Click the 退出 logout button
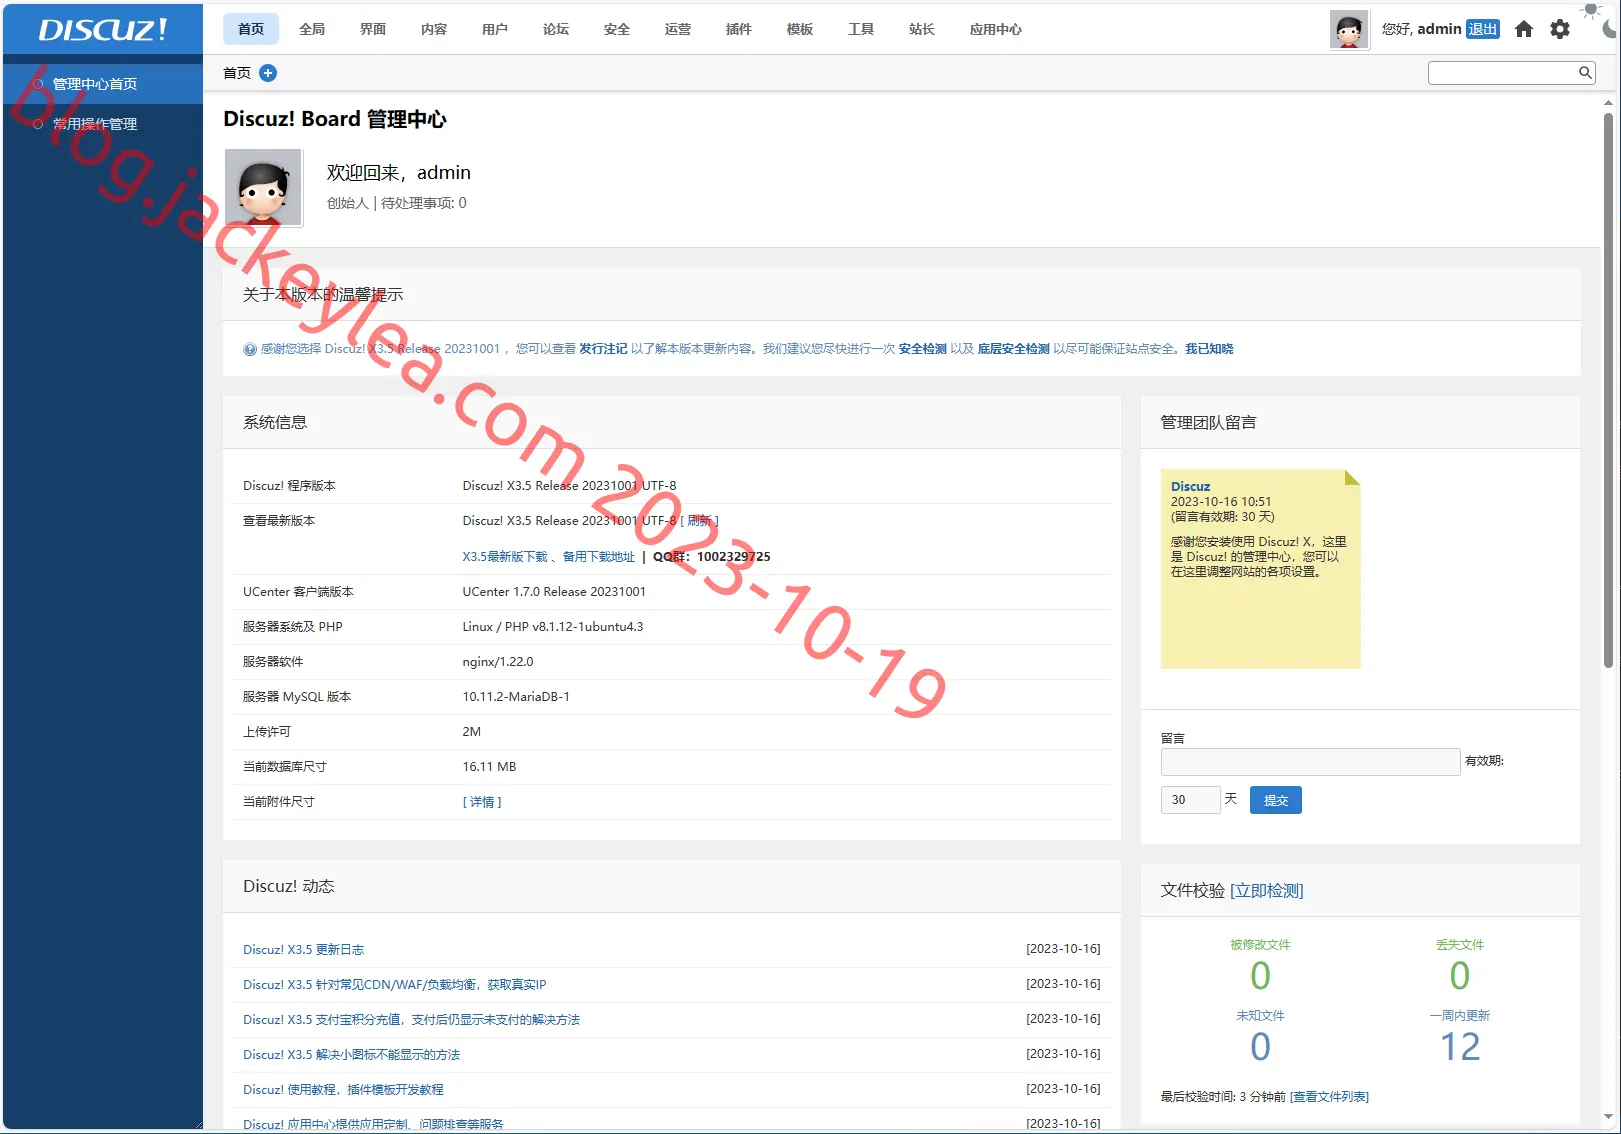Screen dimensions: 1621x1134 pos(1482,29)
